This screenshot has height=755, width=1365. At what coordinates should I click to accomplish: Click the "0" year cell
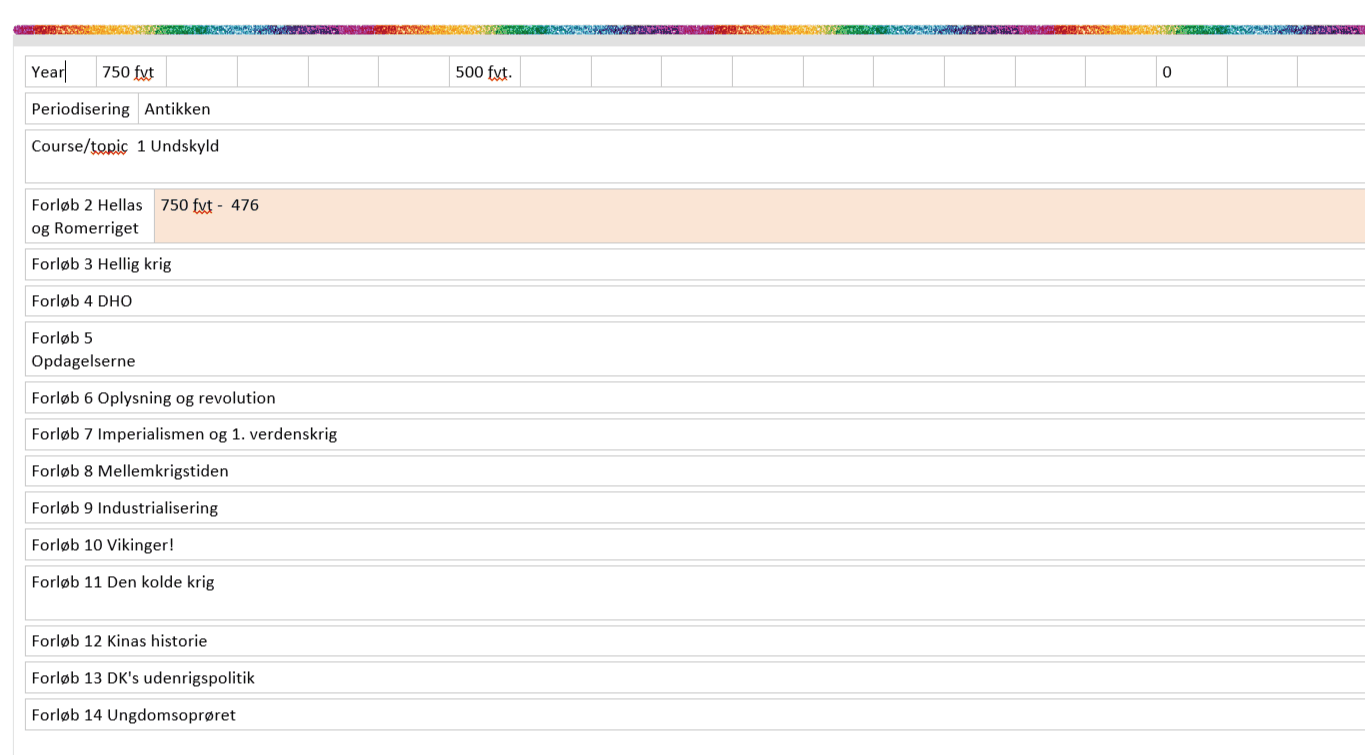click(x=1191, y=72)
